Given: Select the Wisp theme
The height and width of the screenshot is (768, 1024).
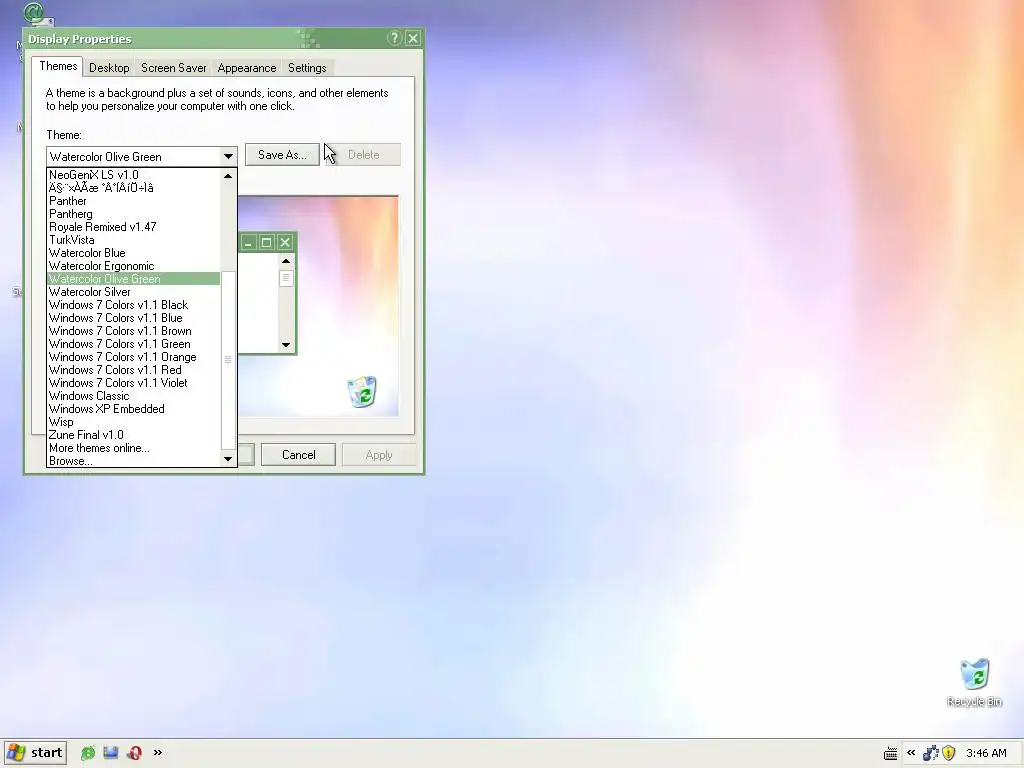Looking at the screenshot, I should [x=134, y=423].
